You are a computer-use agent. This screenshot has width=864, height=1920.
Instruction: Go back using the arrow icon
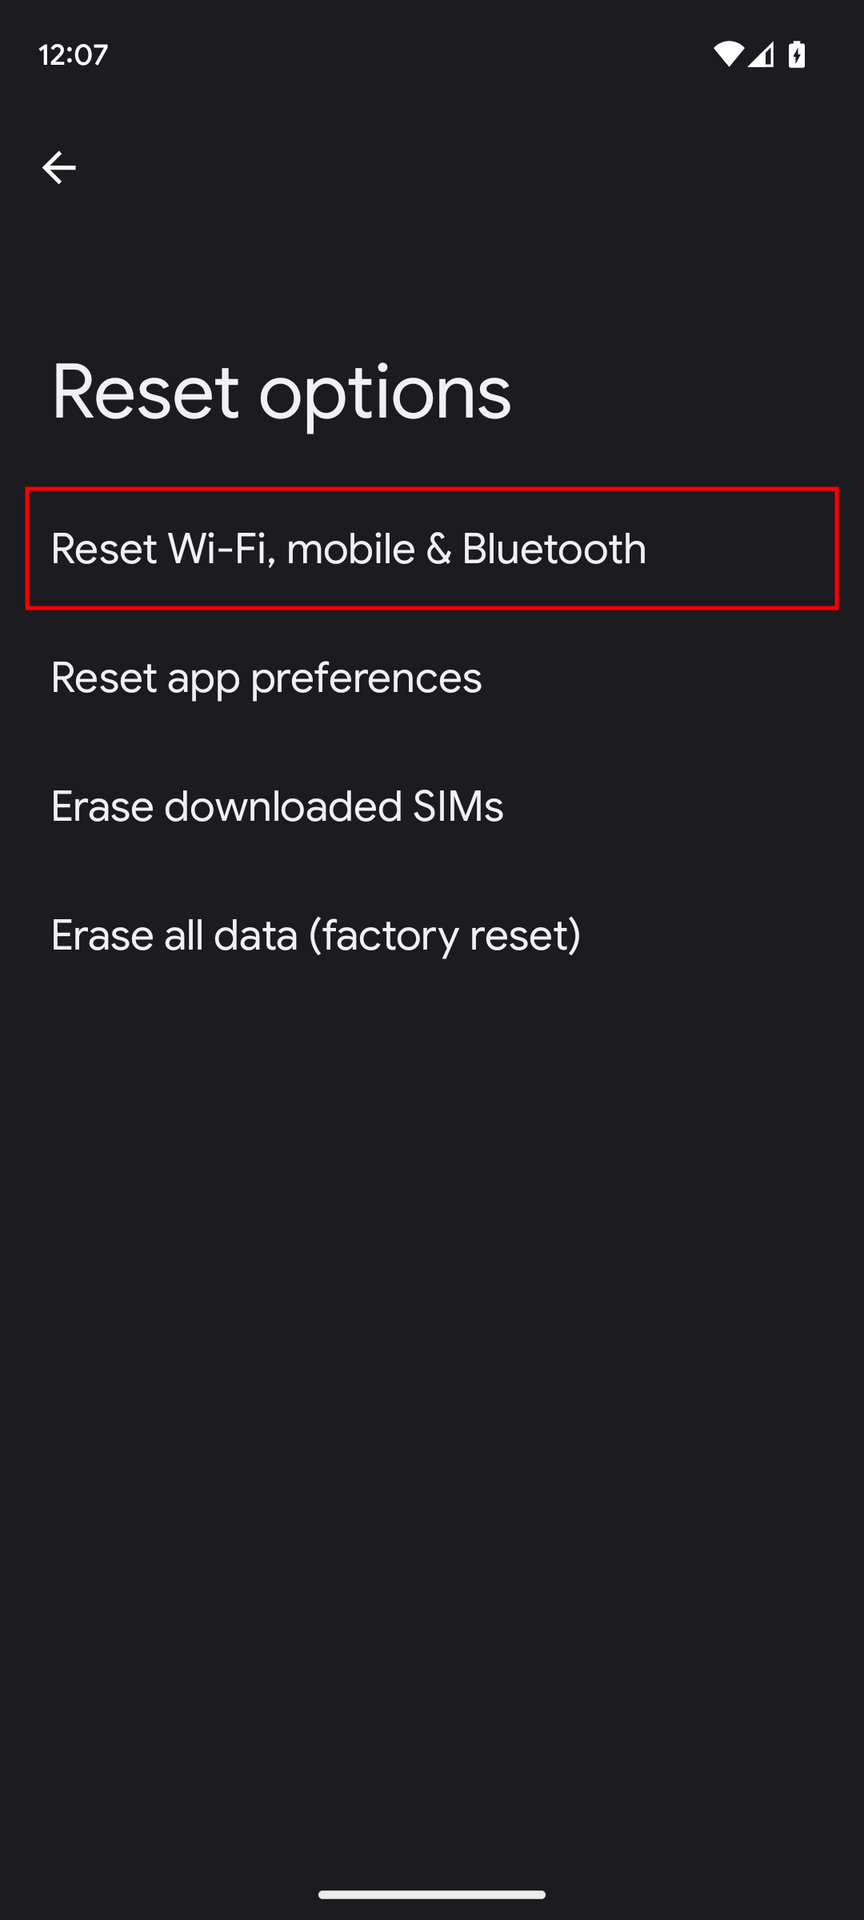click(59, 167)
